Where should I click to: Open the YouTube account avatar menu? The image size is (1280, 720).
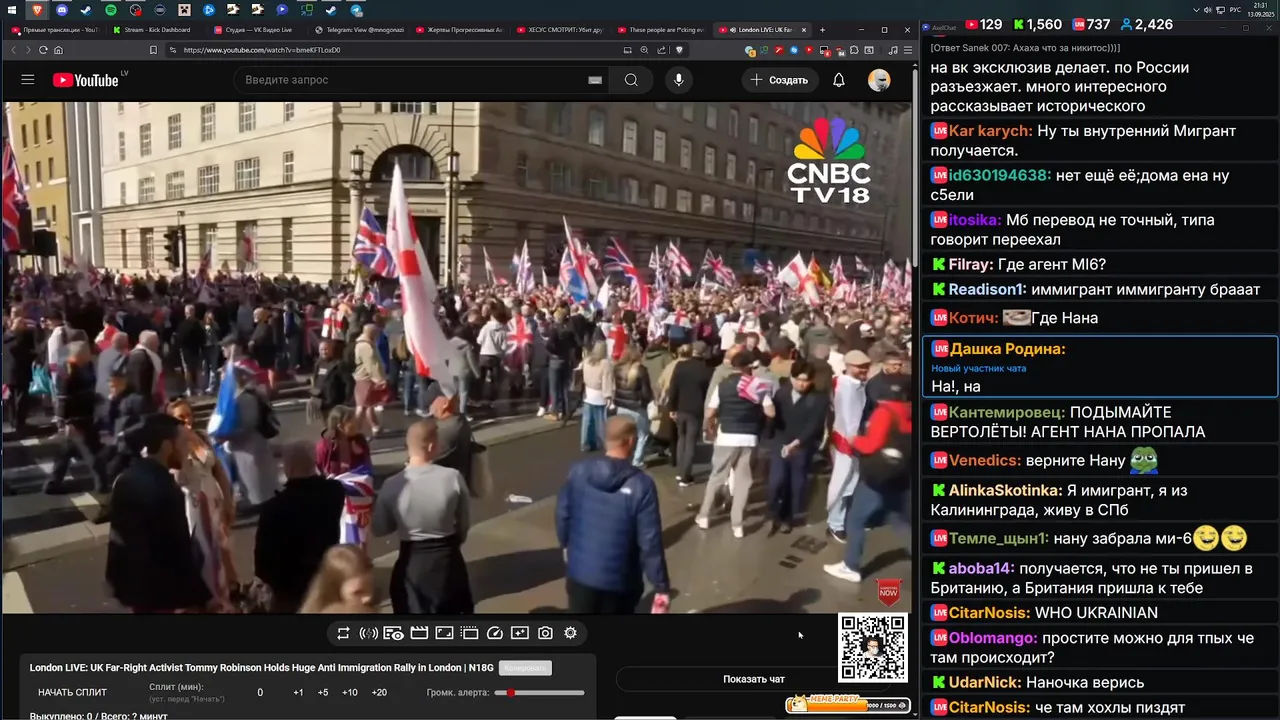pos(879,80)
